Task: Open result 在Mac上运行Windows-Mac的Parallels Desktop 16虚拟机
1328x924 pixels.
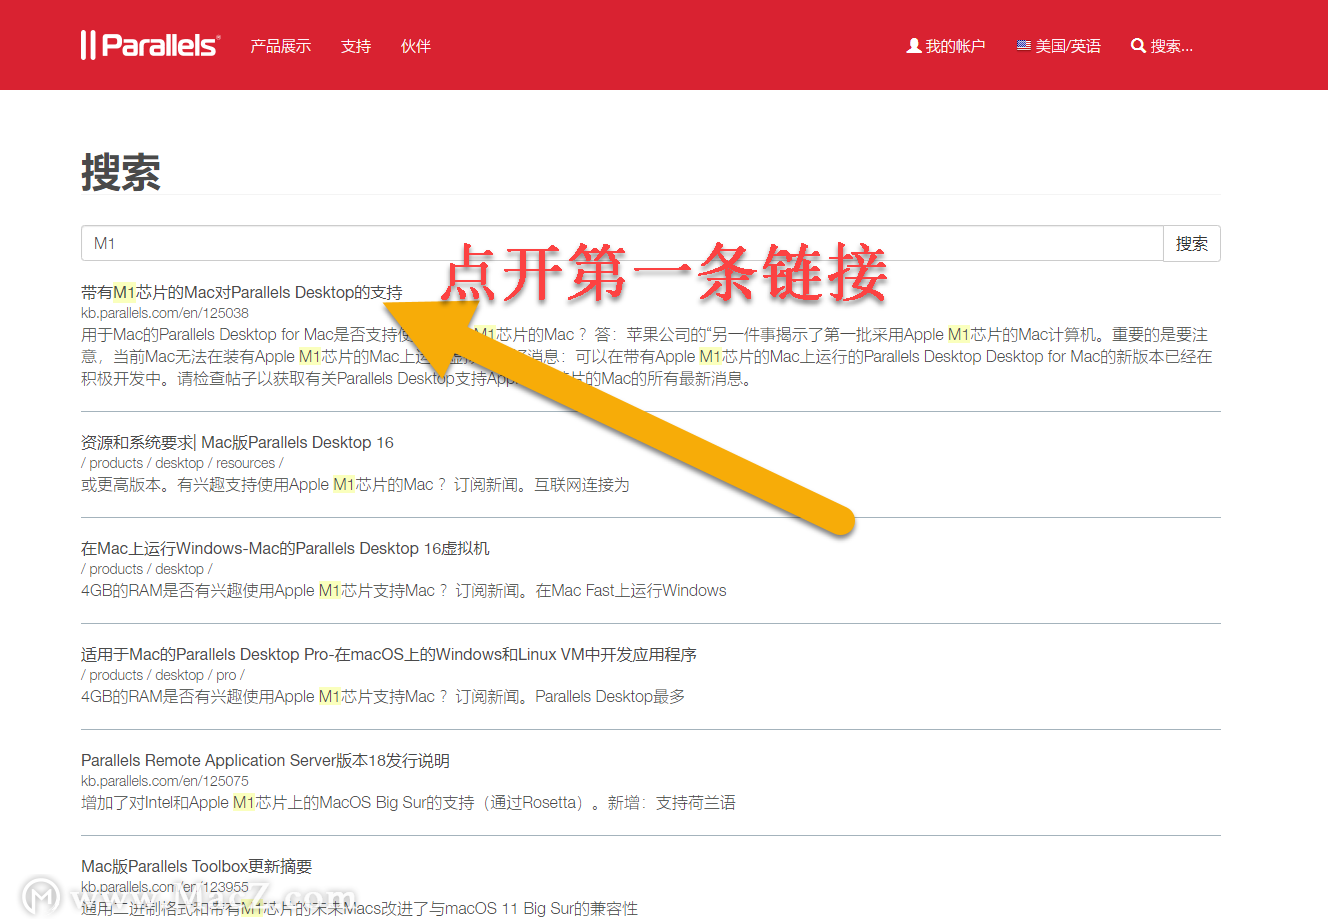Action: click(285, 548)
